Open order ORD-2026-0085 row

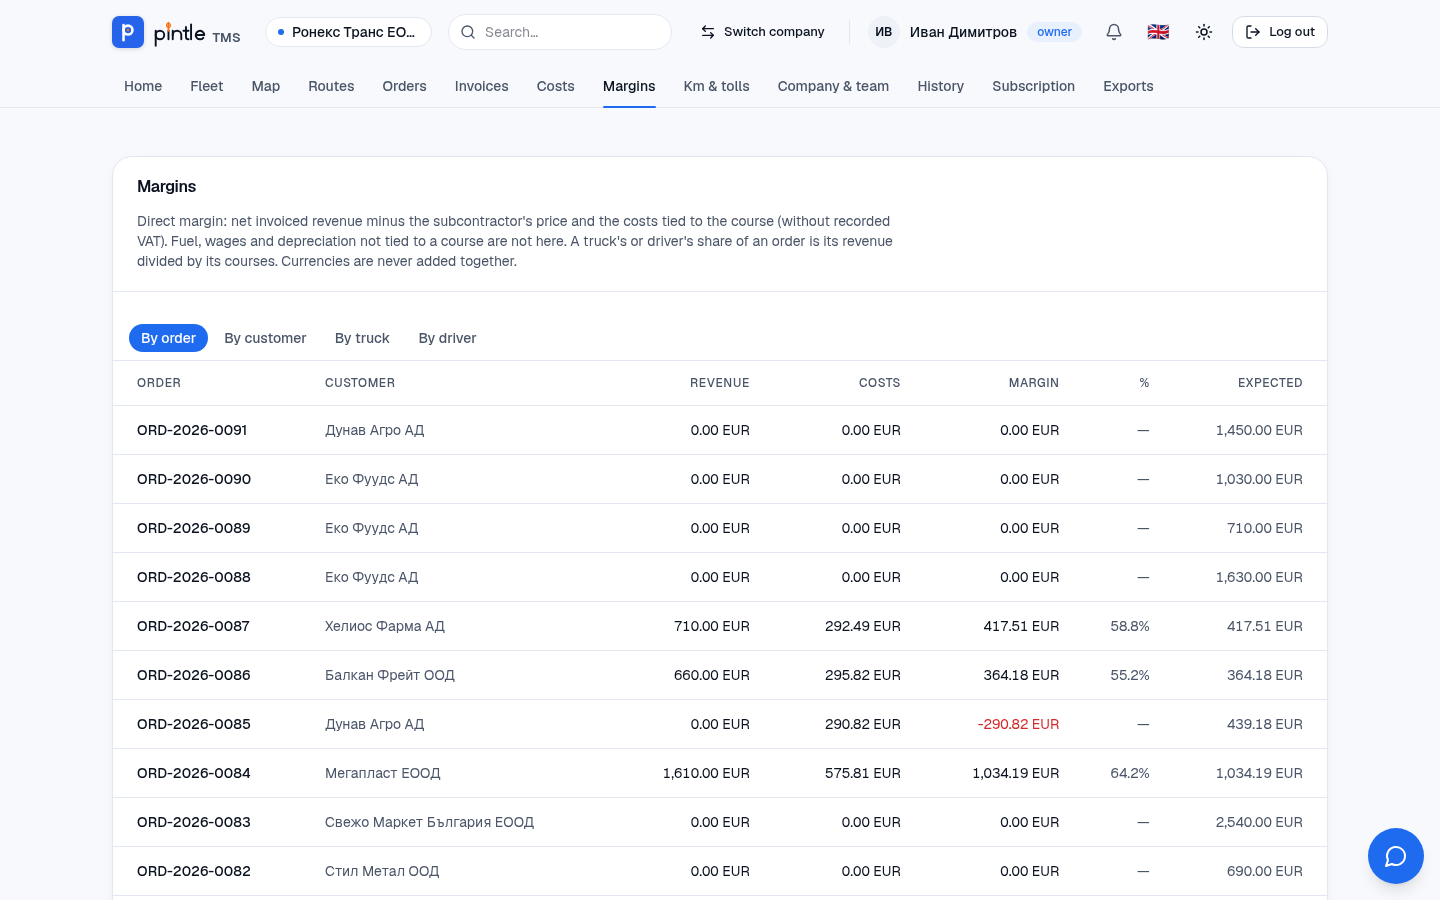720,724
